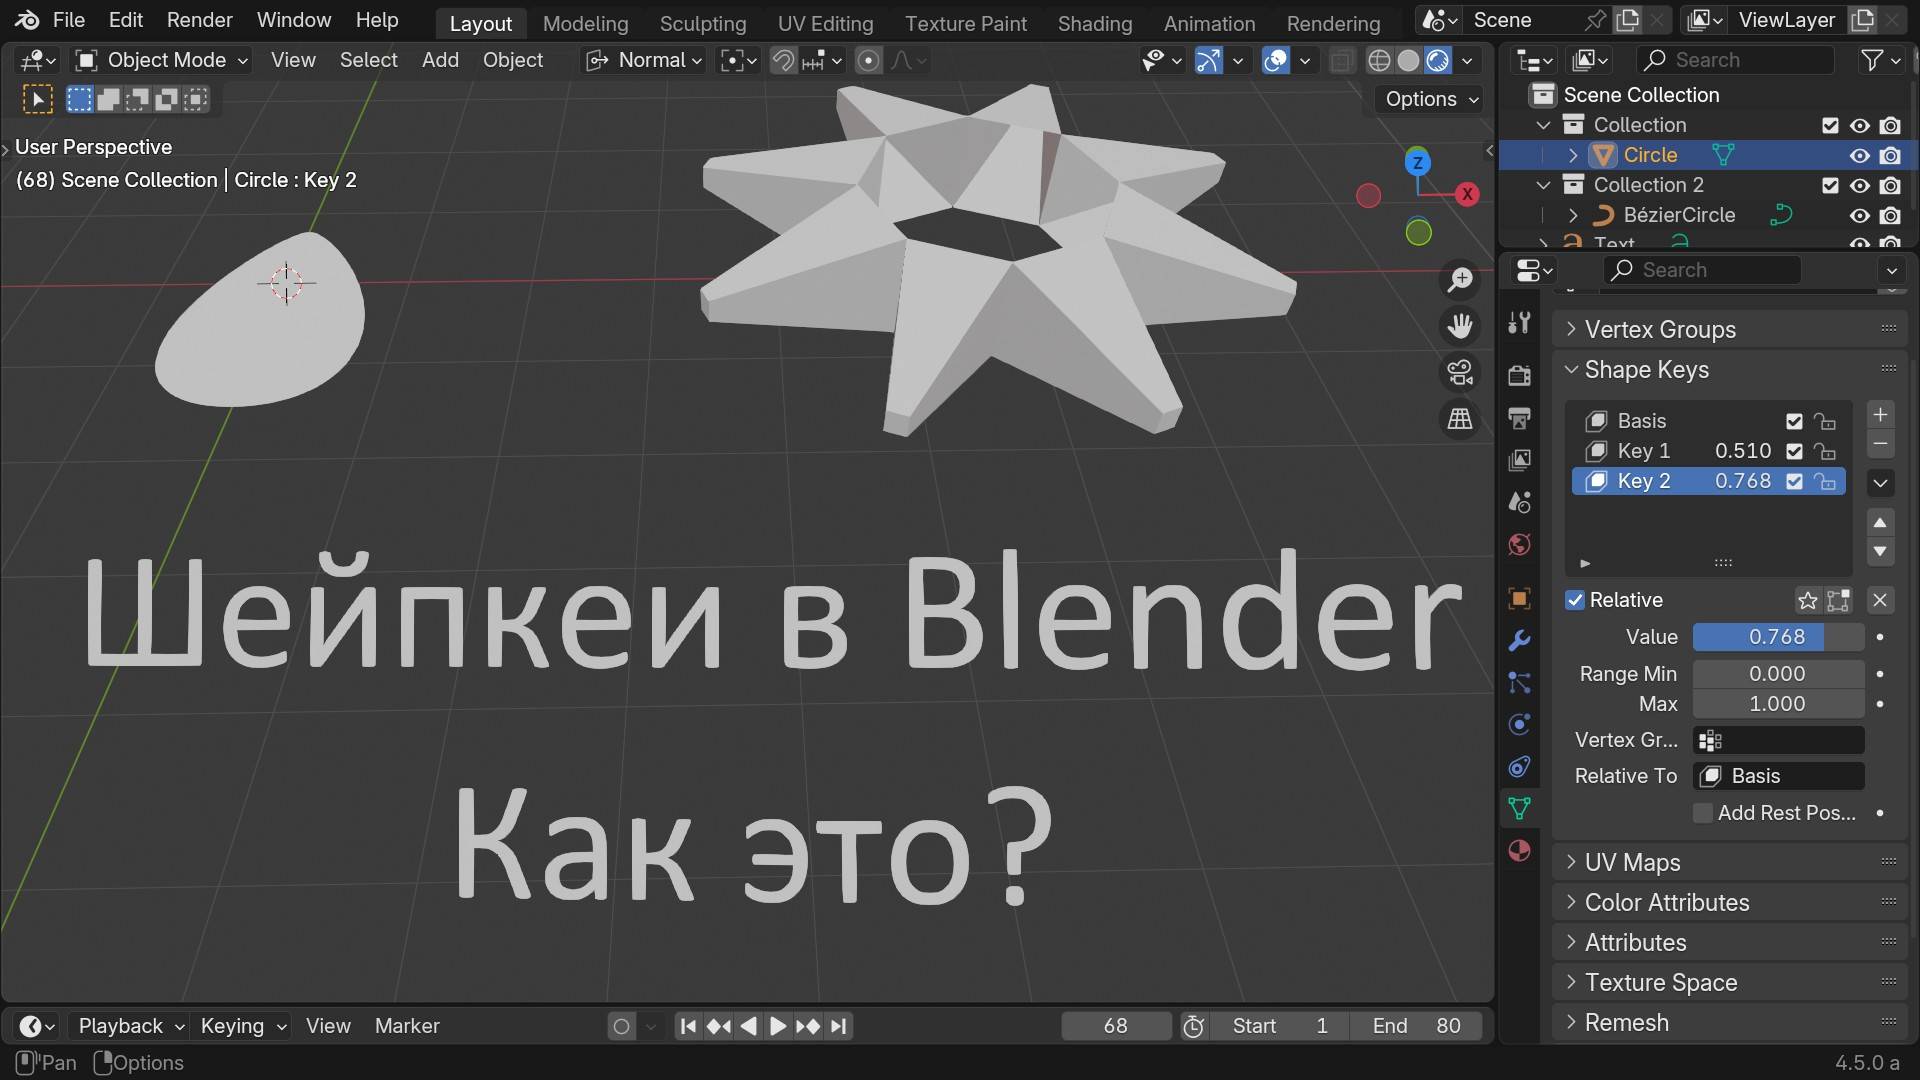Open the Object Mode dropdown

[160, 60]
